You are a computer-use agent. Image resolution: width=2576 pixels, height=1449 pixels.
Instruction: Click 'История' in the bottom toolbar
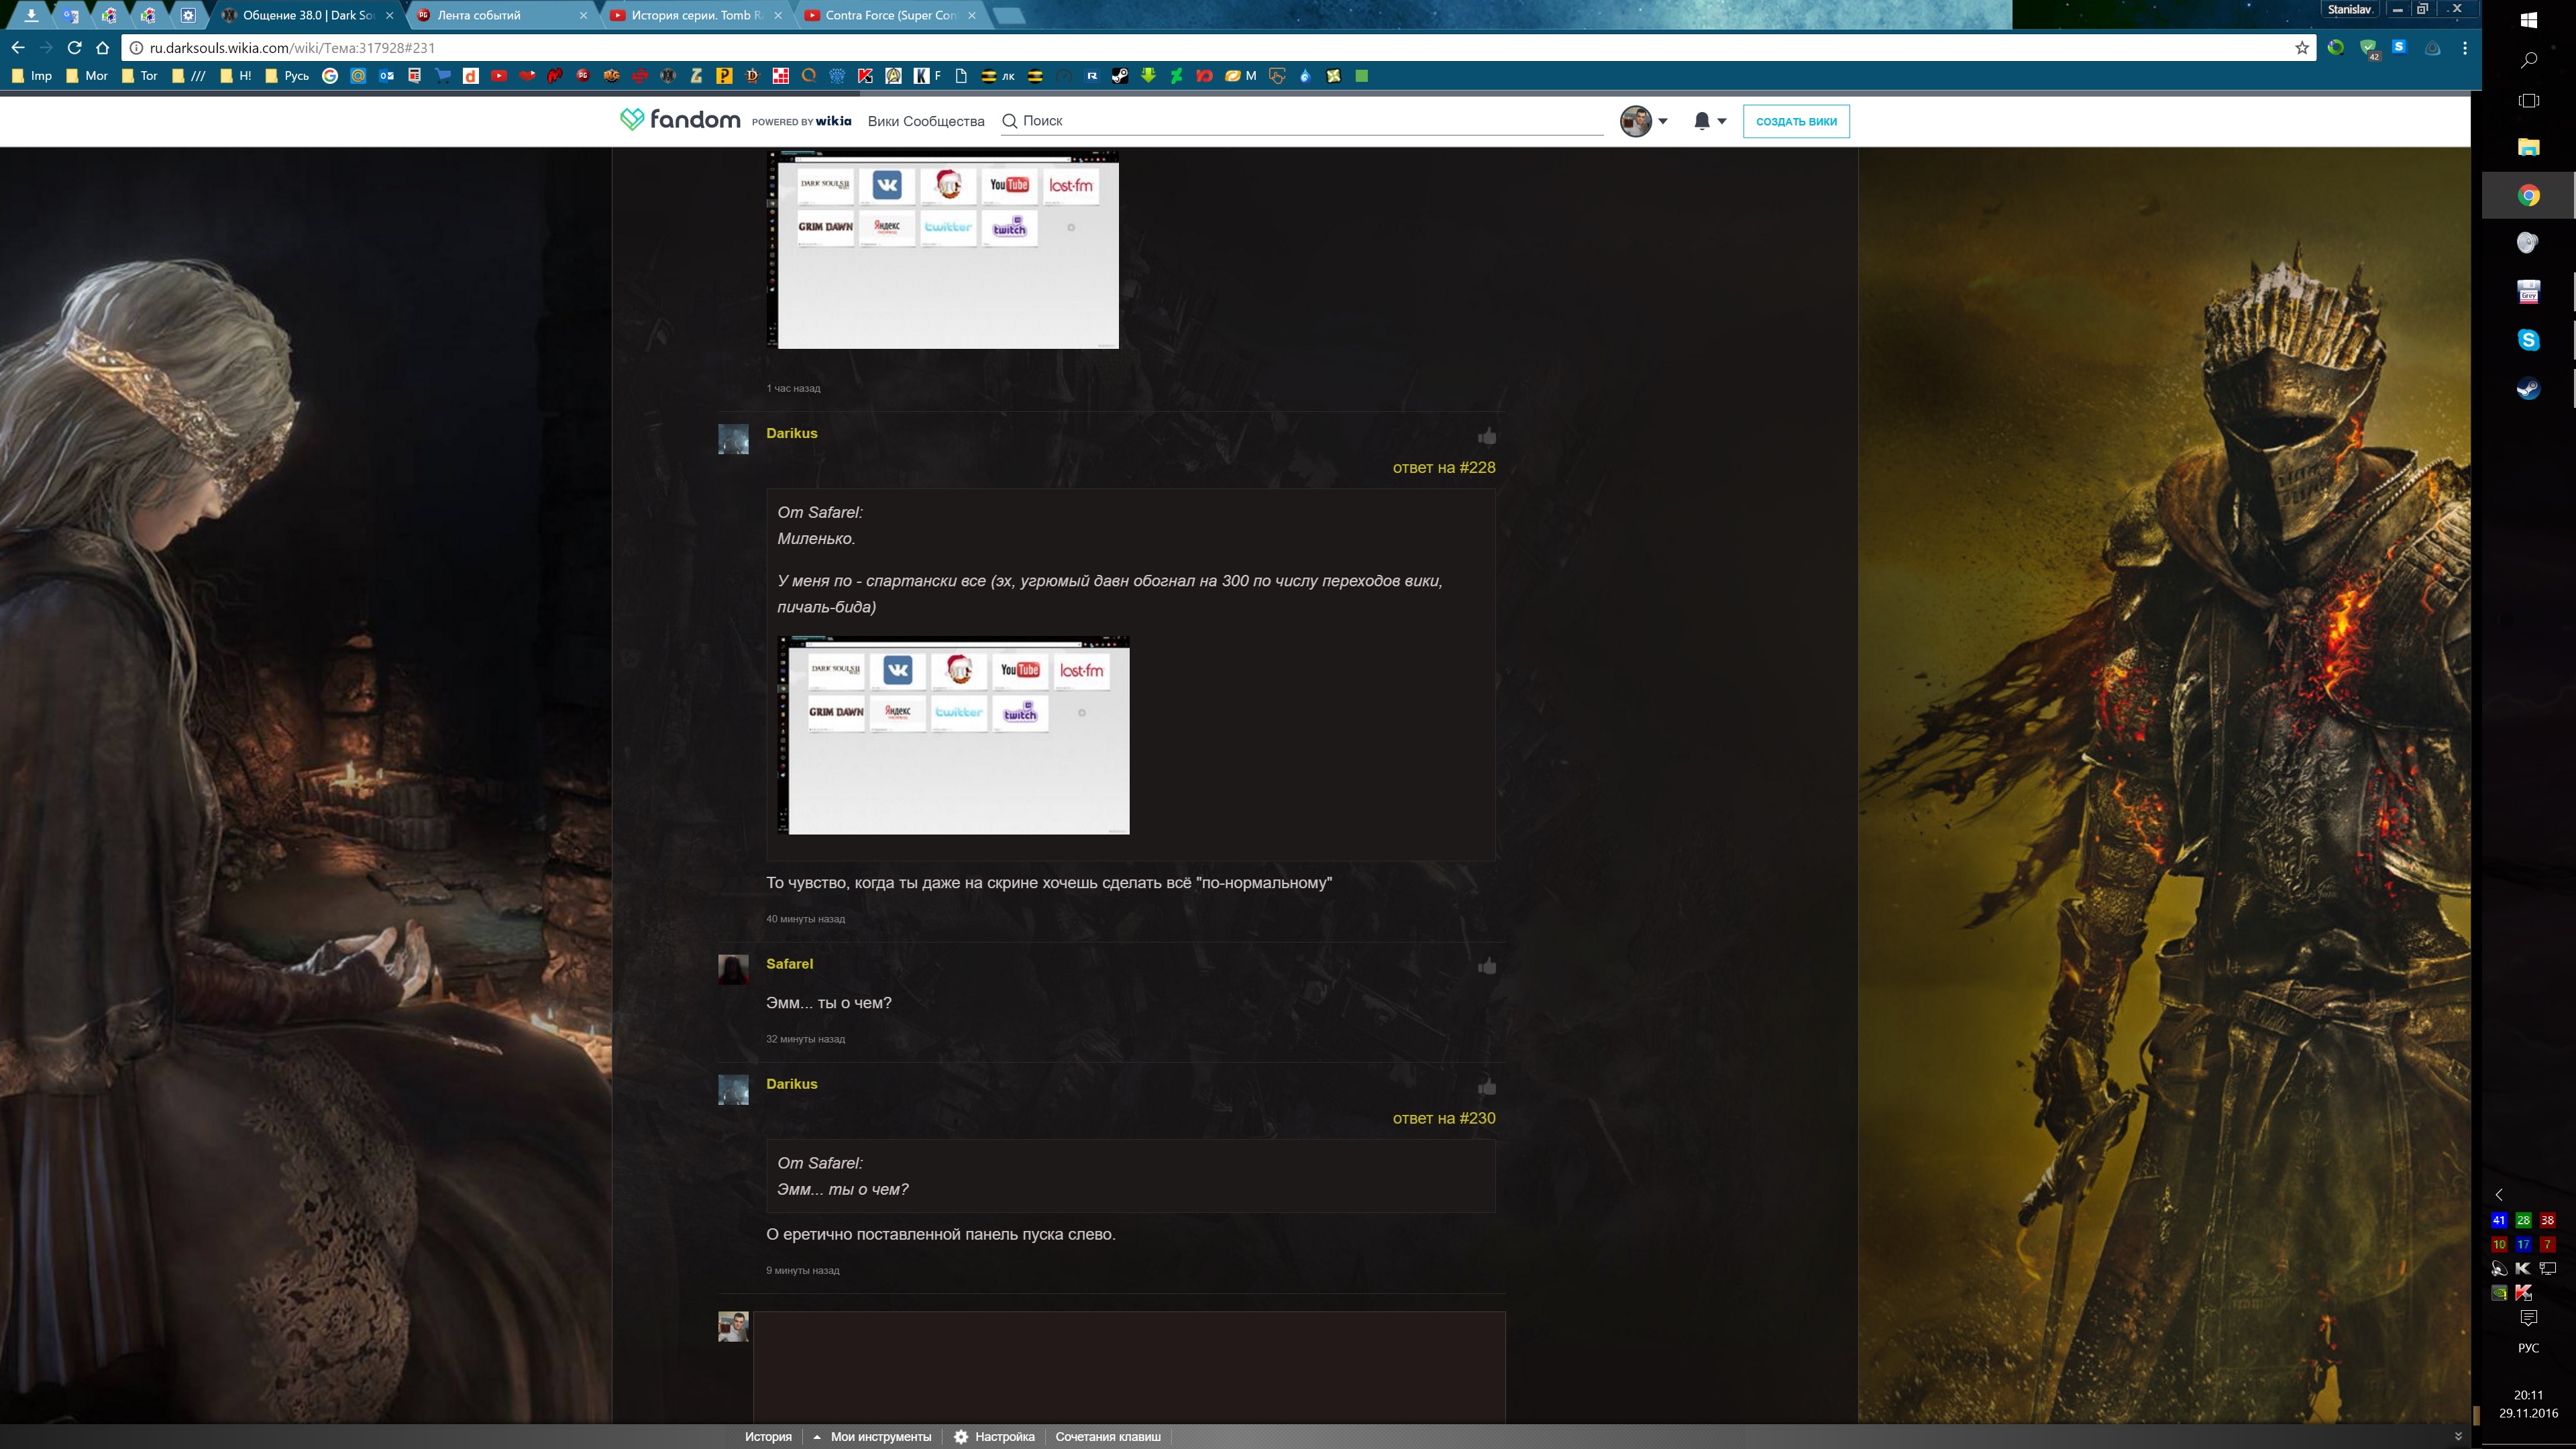[x=768, y=1437]
